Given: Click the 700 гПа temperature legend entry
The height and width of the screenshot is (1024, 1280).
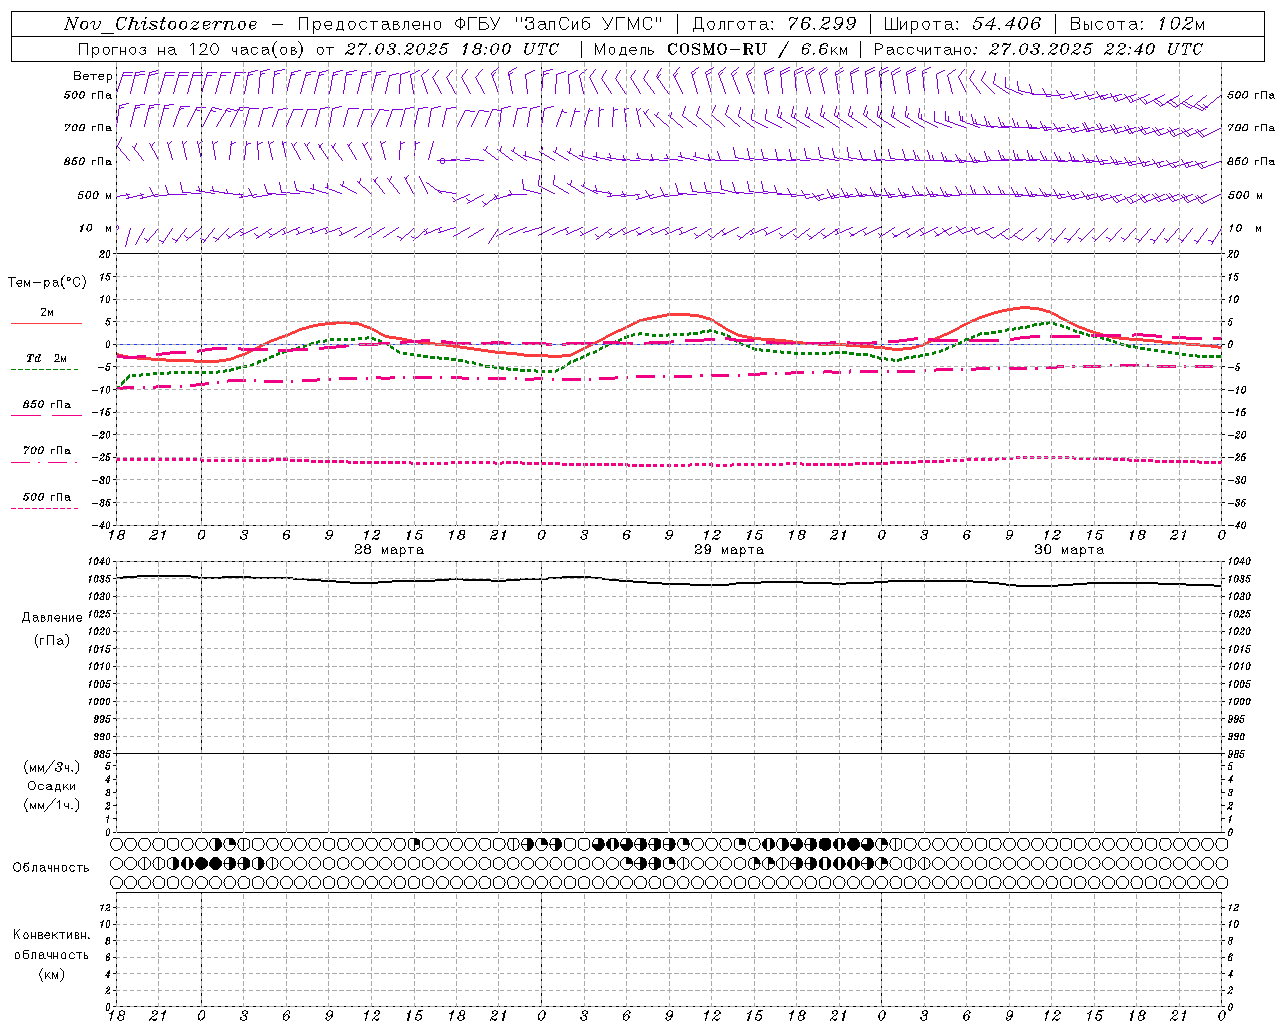Looking at the screenshot, I should tap(46, 455).
